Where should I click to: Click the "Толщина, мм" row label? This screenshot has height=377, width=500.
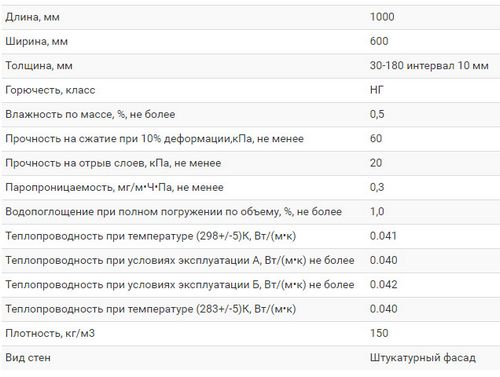pyautogui.click(x=39, y=66)
